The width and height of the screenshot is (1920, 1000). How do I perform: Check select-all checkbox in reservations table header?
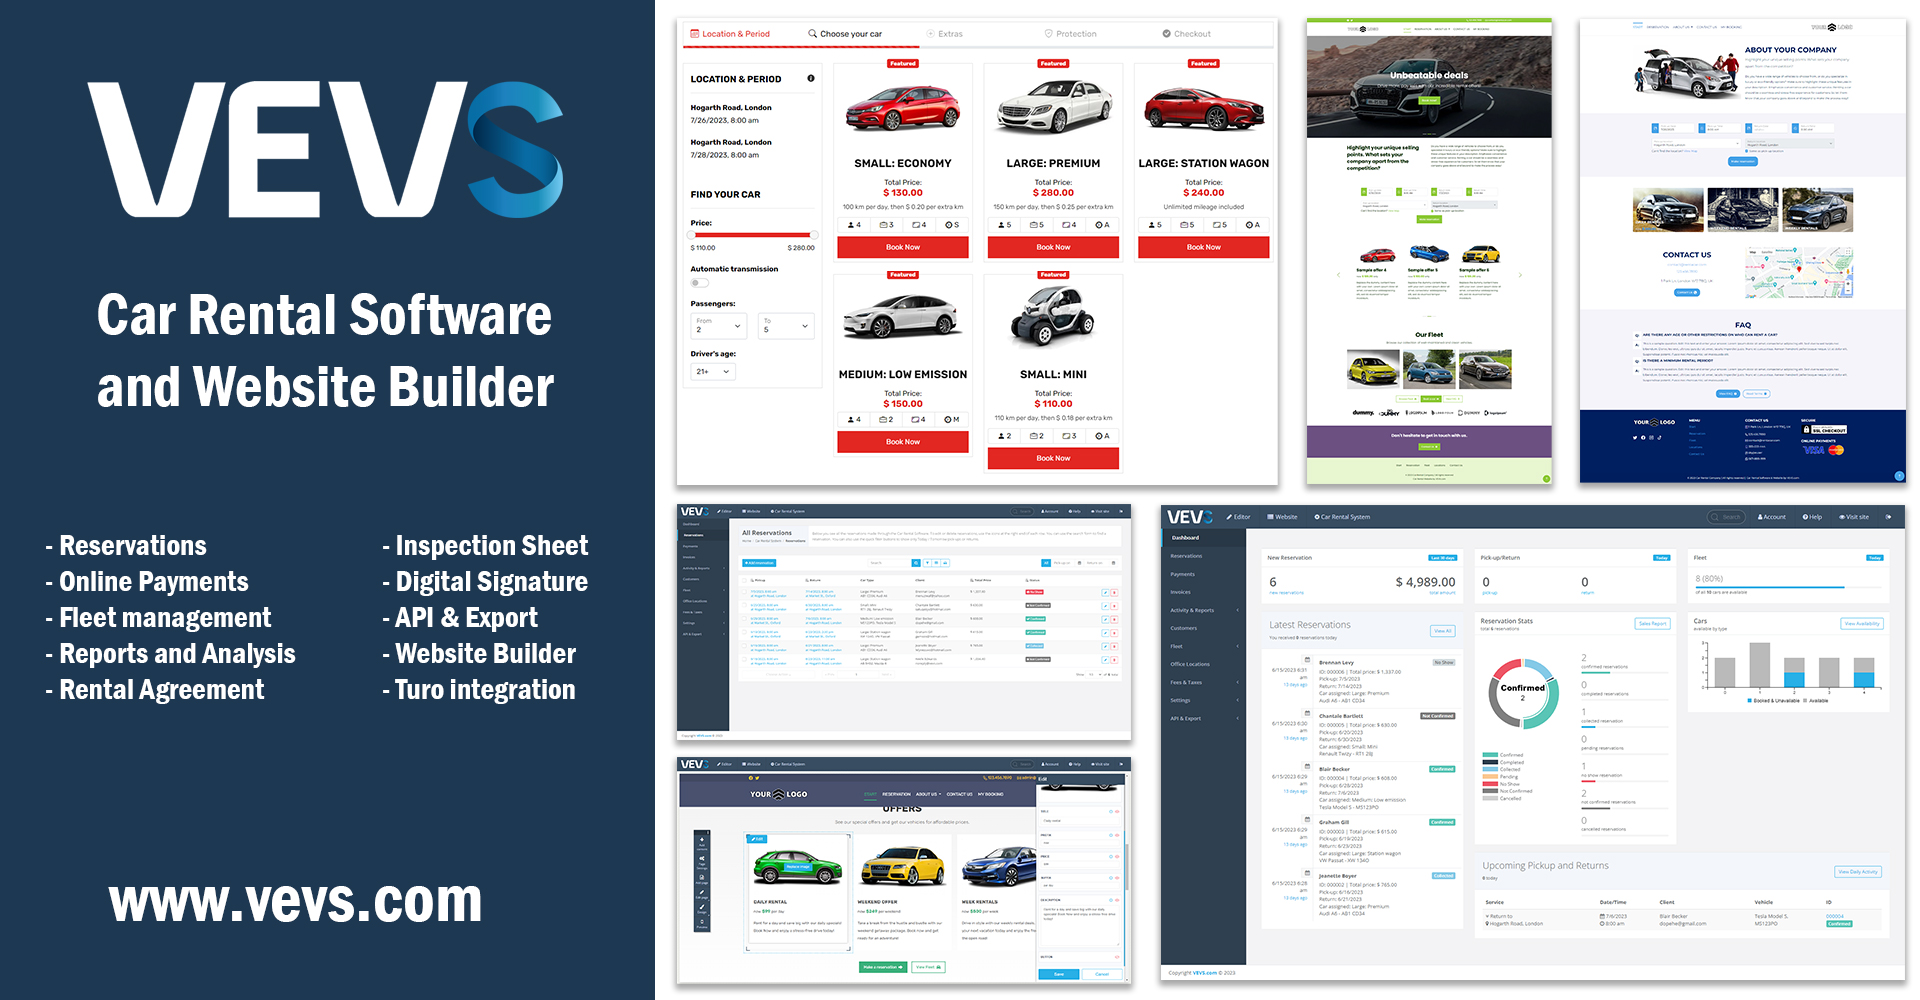(x=744, y=580)
